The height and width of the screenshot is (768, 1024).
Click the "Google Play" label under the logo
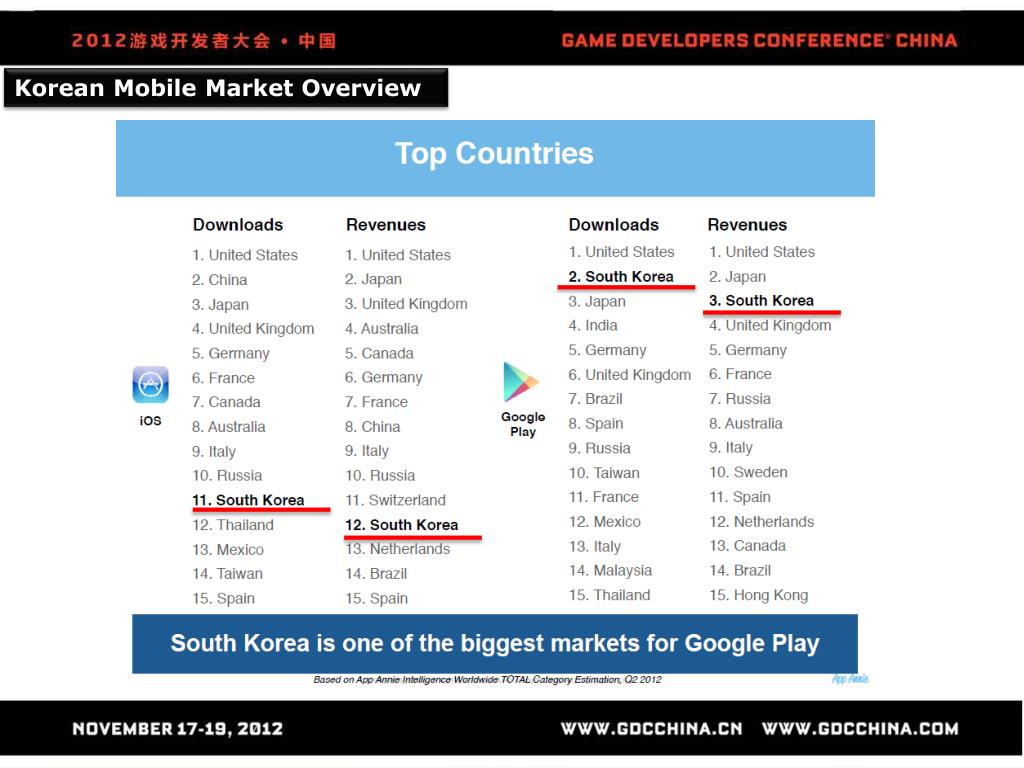click(x=522, y=424)
